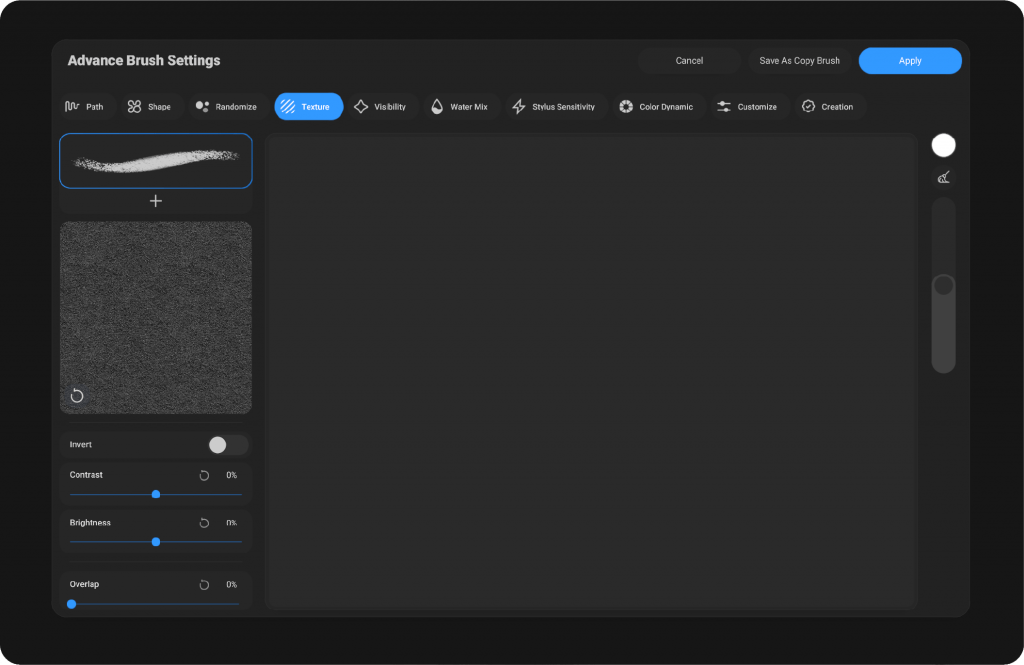This screenshot has width=1024, height=665.
Task: Open the Path tab
Action: click(x=85, y=107)
